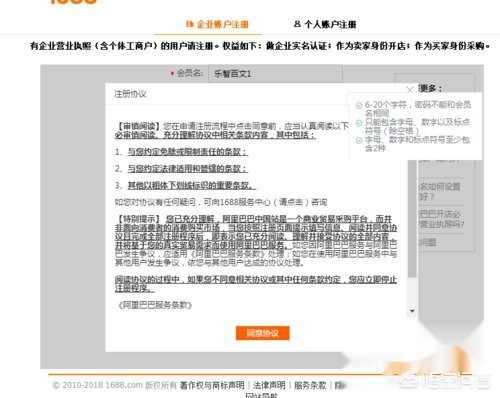Open the 《阿里巴巴服务条款》 link
This screenshot has height=398, width=500.
tap(155, 305)
